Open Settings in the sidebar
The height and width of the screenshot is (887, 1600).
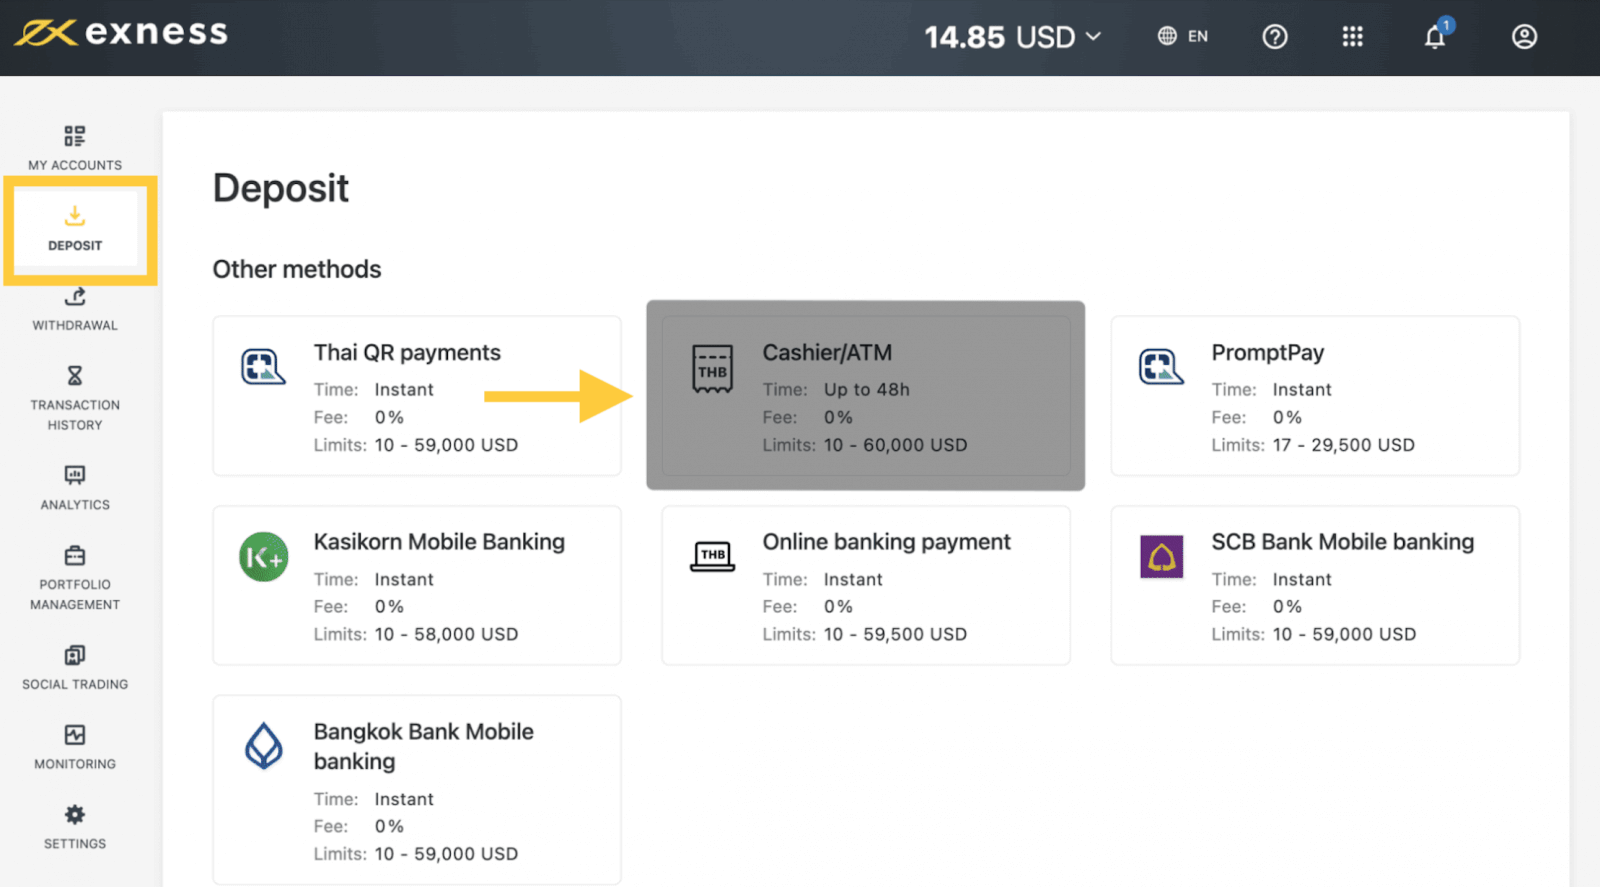click(x=75, y=827)
